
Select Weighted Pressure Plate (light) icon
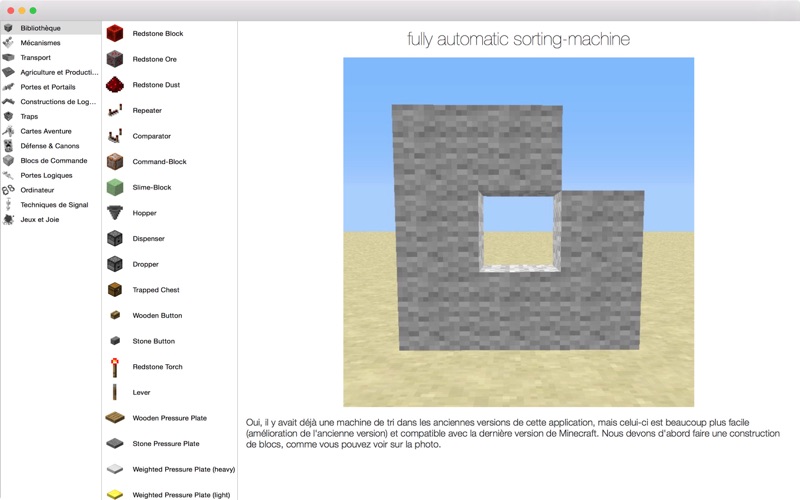click(x=115, y=494)
